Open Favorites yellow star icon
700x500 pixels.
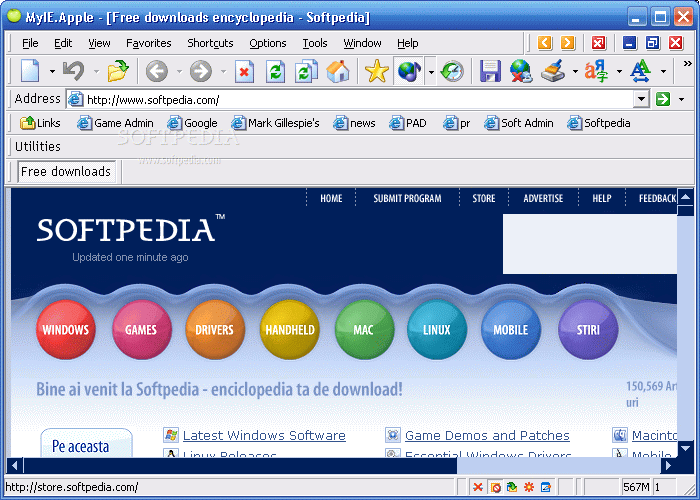[x=376, y=71]
